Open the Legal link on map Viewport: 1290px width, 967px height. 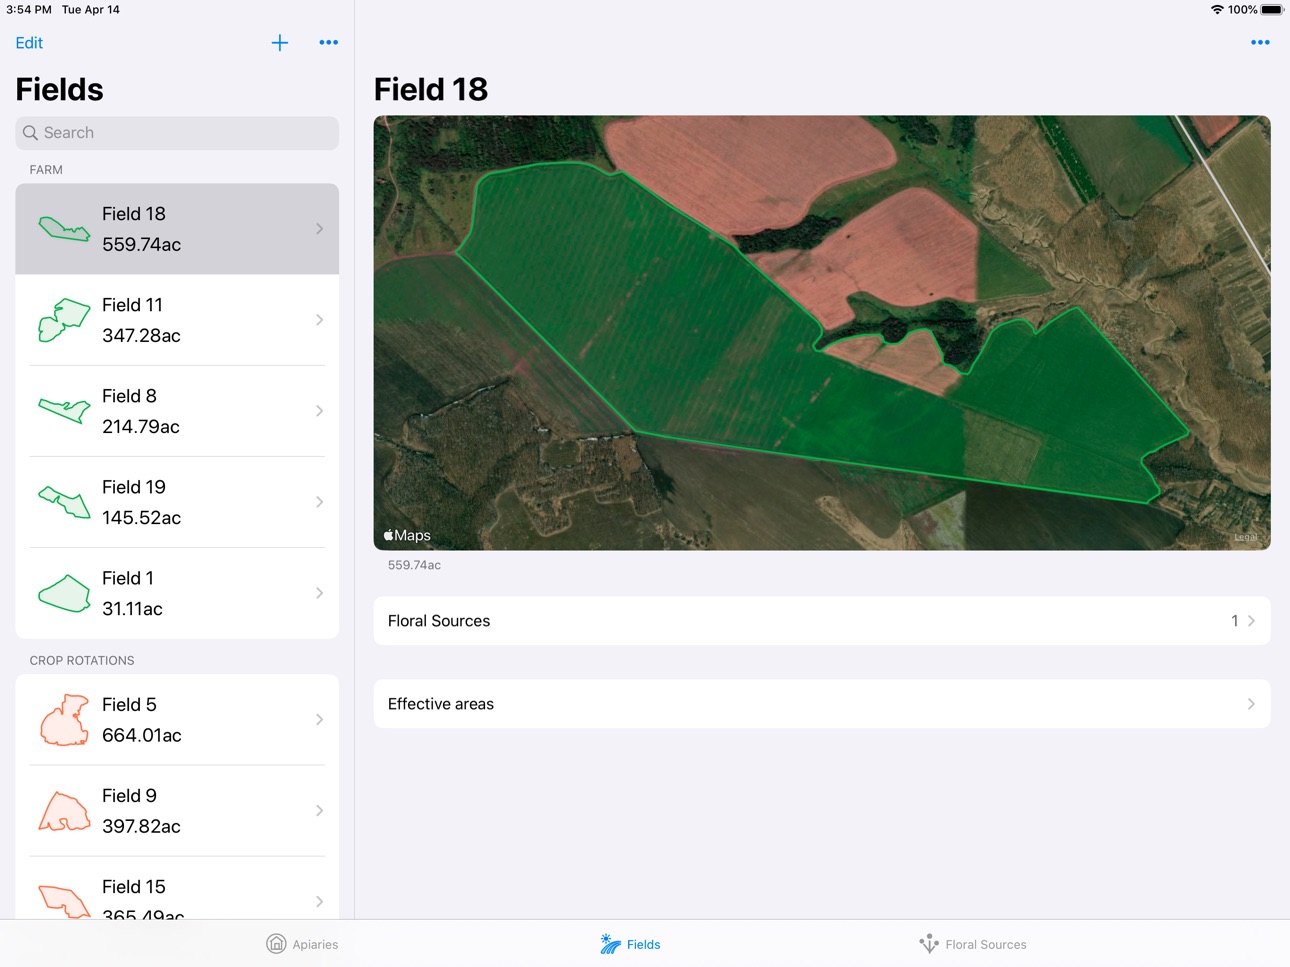click(x=1245, y=537)
